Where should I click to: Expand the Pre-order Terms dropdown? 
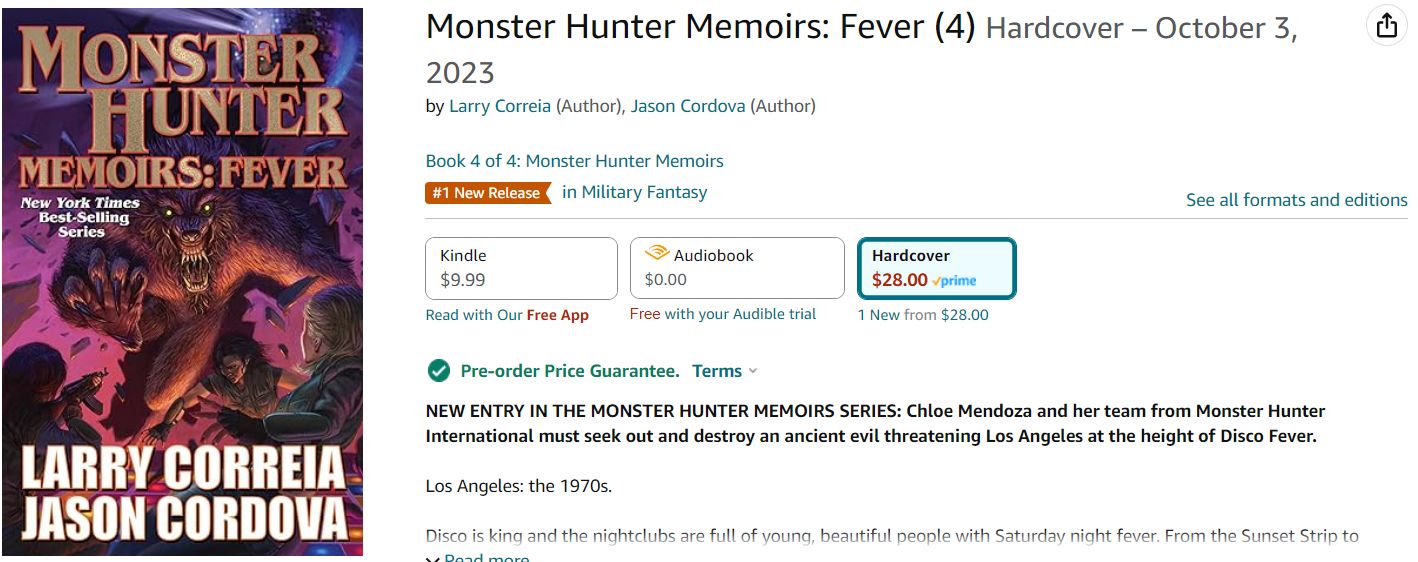(x=725, y=371)
